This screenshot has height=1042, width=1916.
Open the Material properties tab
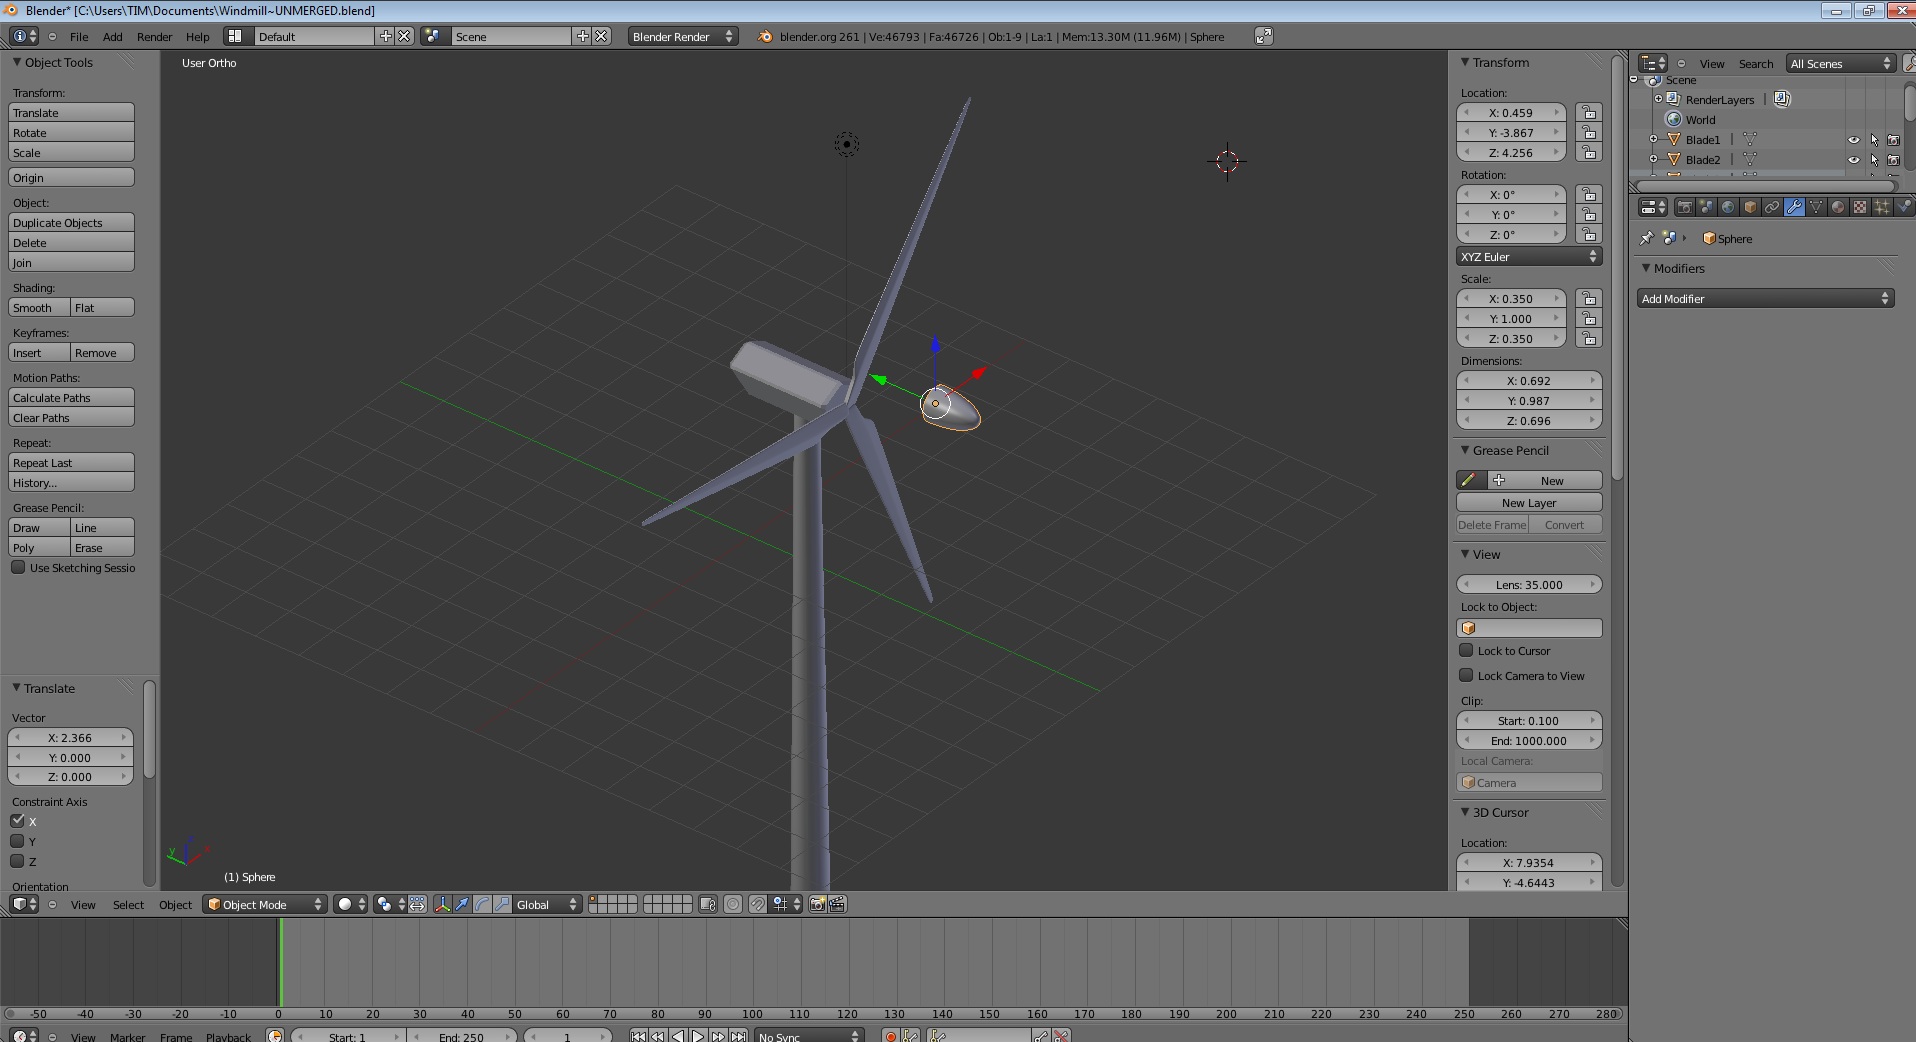click(1838, 207)
